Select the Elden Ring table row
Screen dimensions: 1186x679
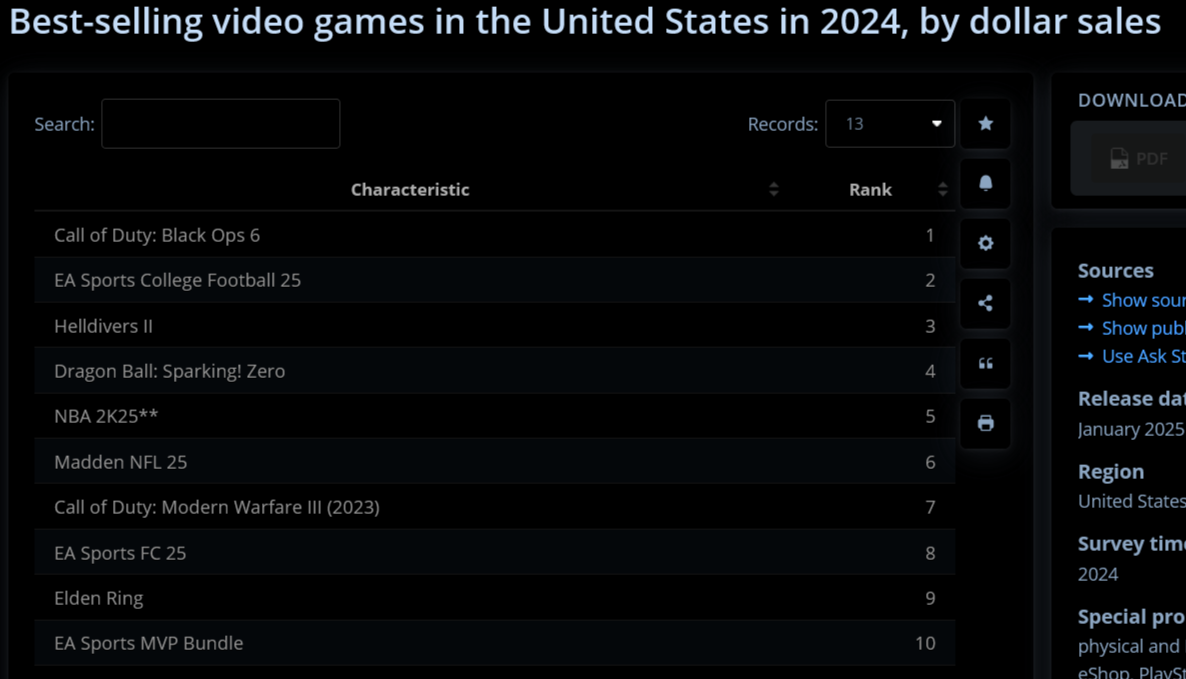(495, 598)
